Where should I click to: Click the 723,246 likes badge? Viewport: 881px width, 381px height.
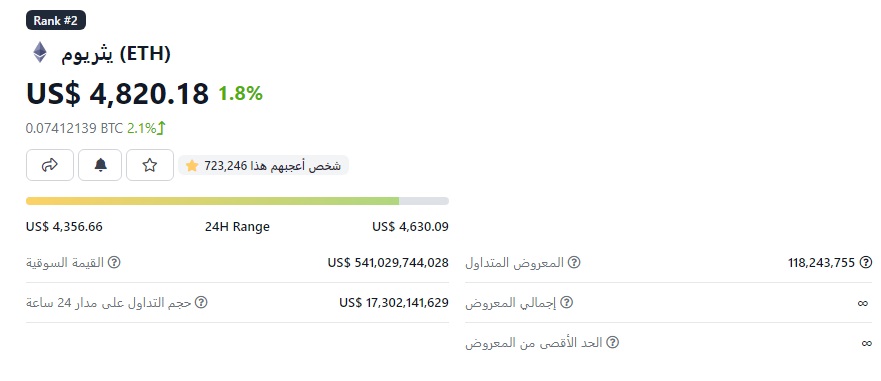pyautogui.click(x=264, y=166)
